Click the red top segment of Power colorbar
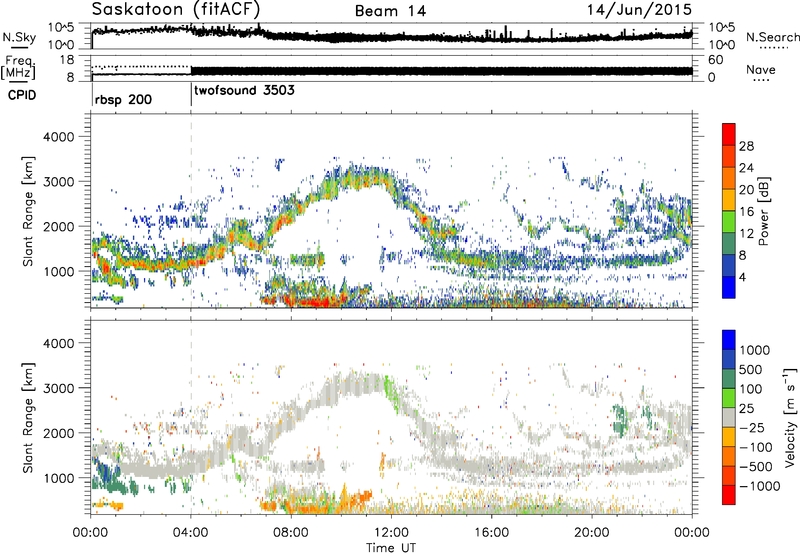This screenshot has height=554, width=800. click(729, 134)
